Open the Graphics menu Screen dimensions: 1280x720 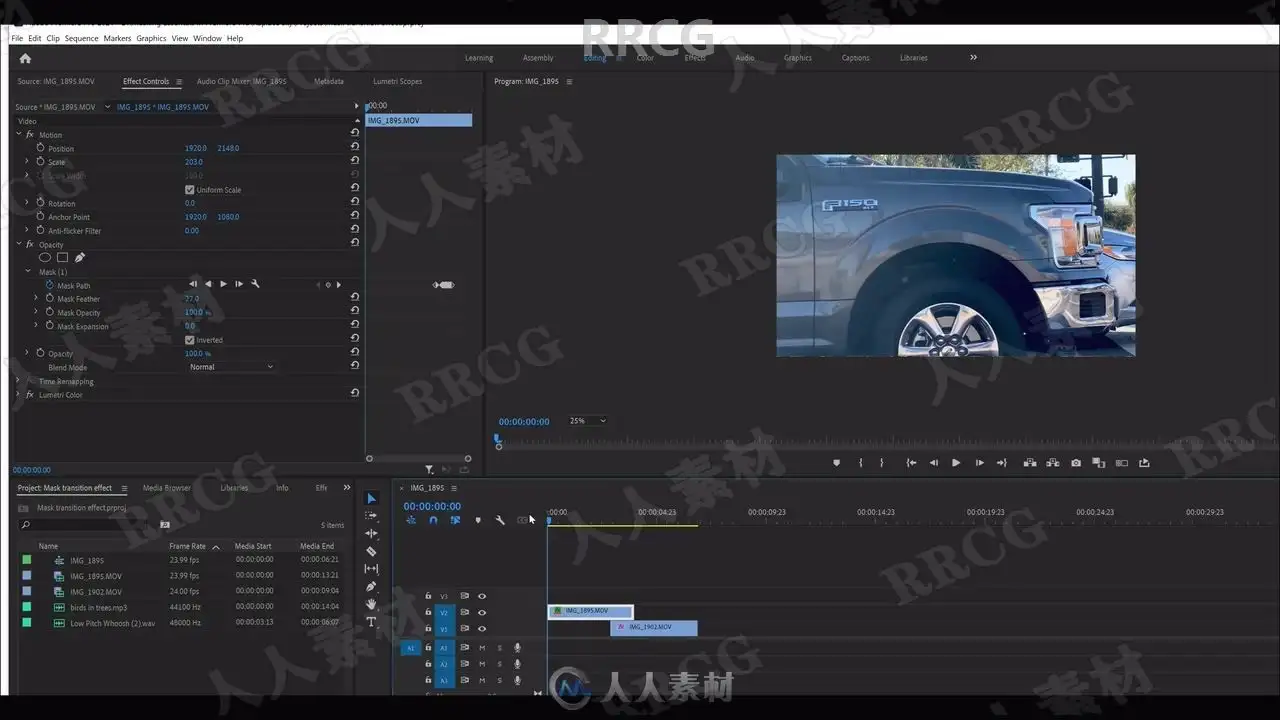[x=151, y=38]
